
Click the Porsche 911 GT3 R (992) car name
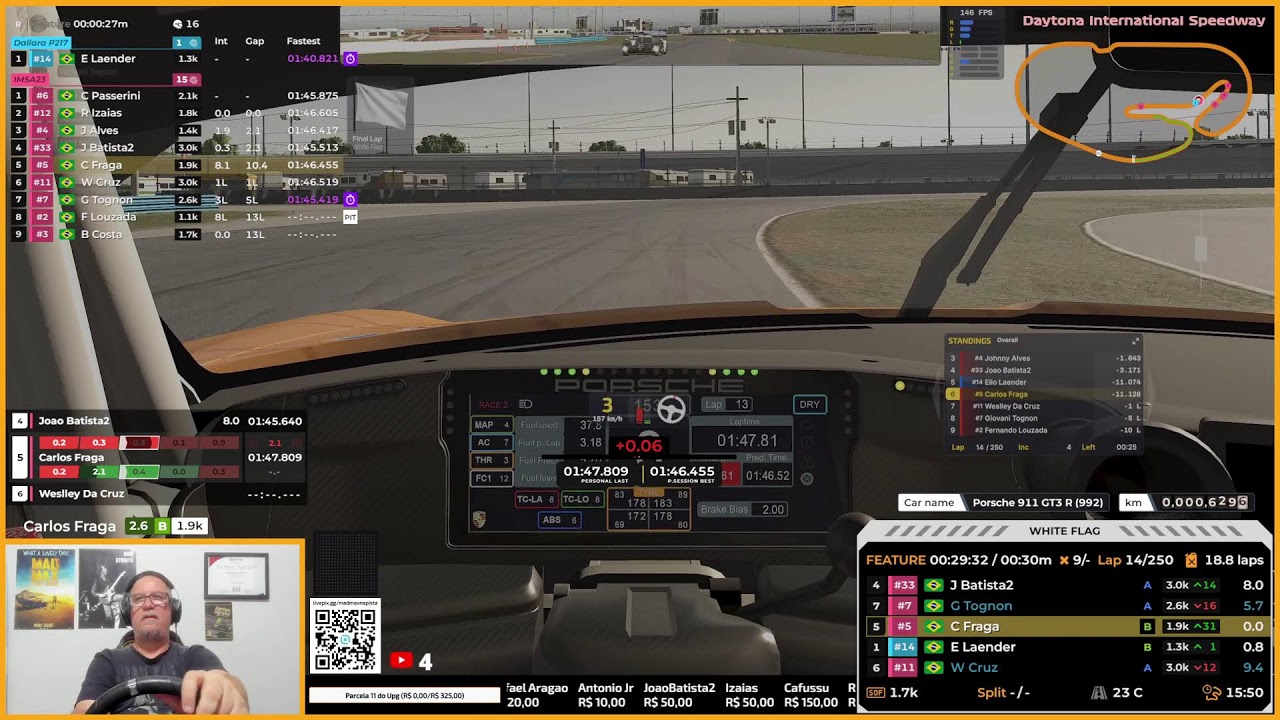tap(1037, 503)
